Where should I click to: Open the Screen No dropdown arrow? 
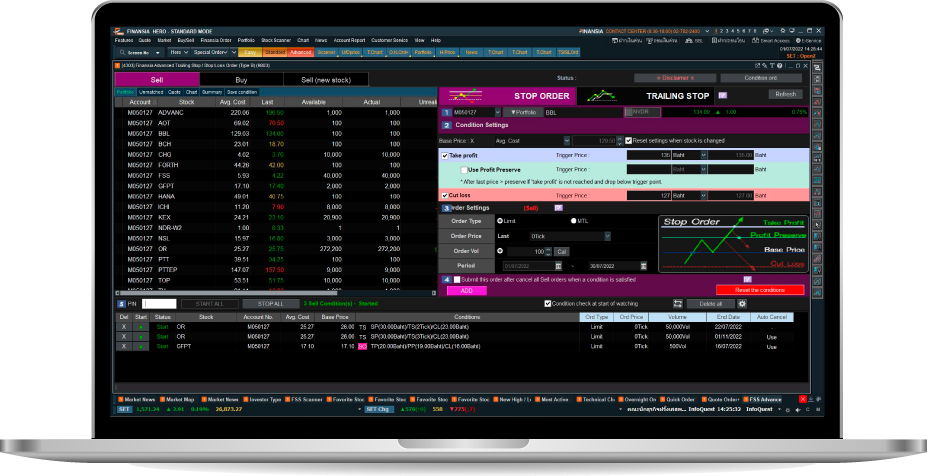tap(158, 53)
